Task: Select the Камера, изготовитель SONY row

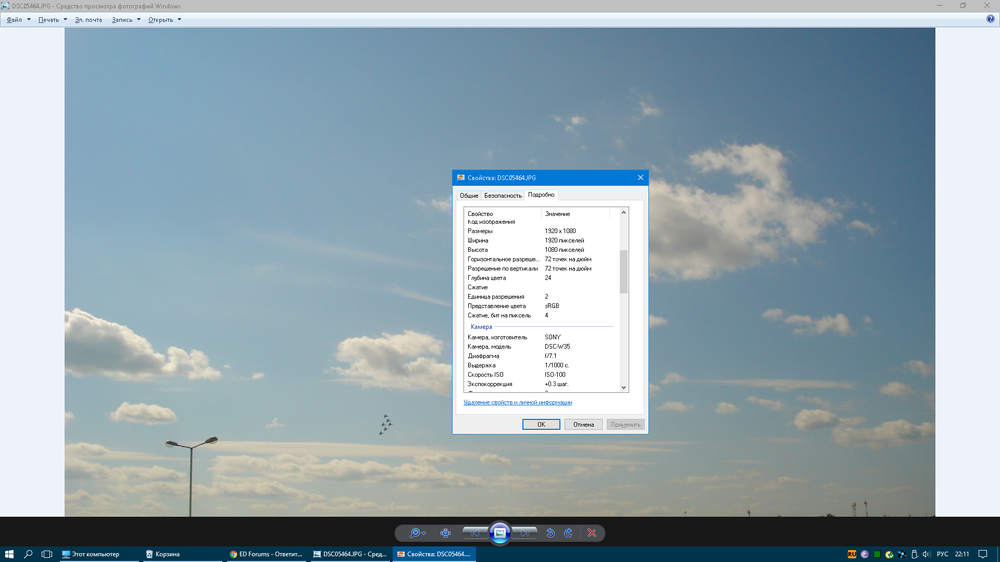Action: tap(541, 337)
